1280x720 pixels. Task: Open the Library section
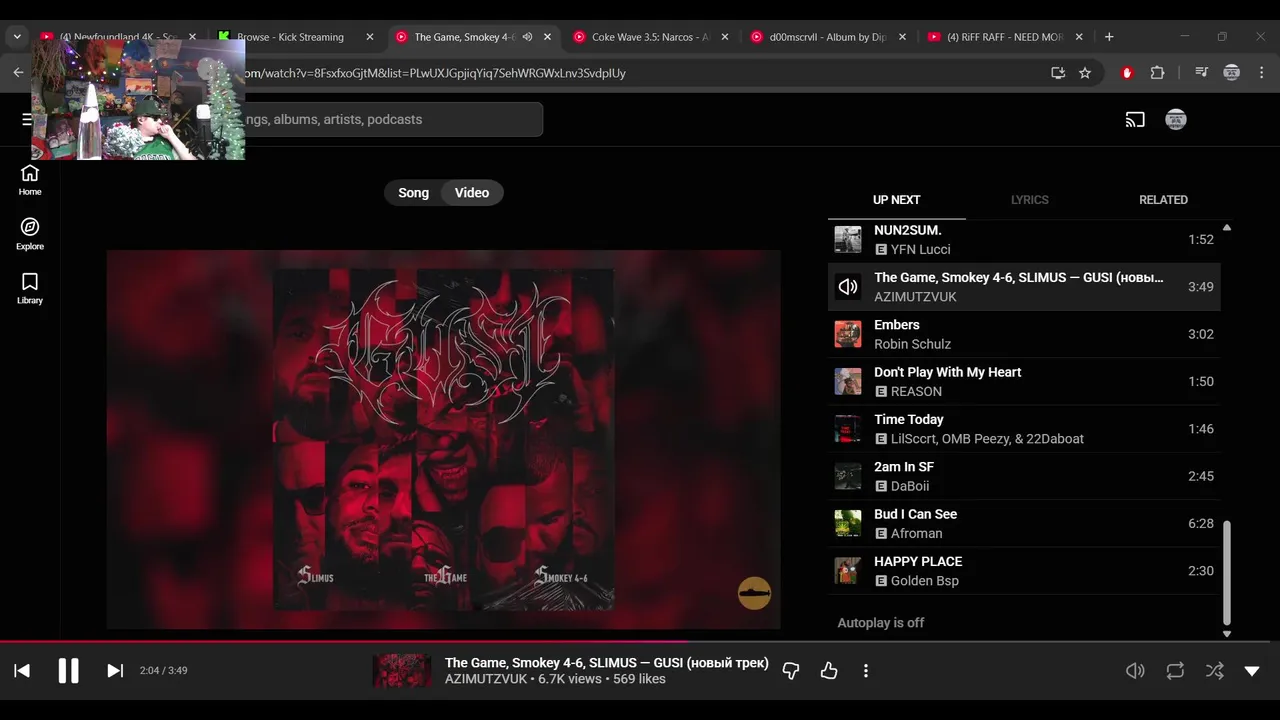click(x=30, y=288)
